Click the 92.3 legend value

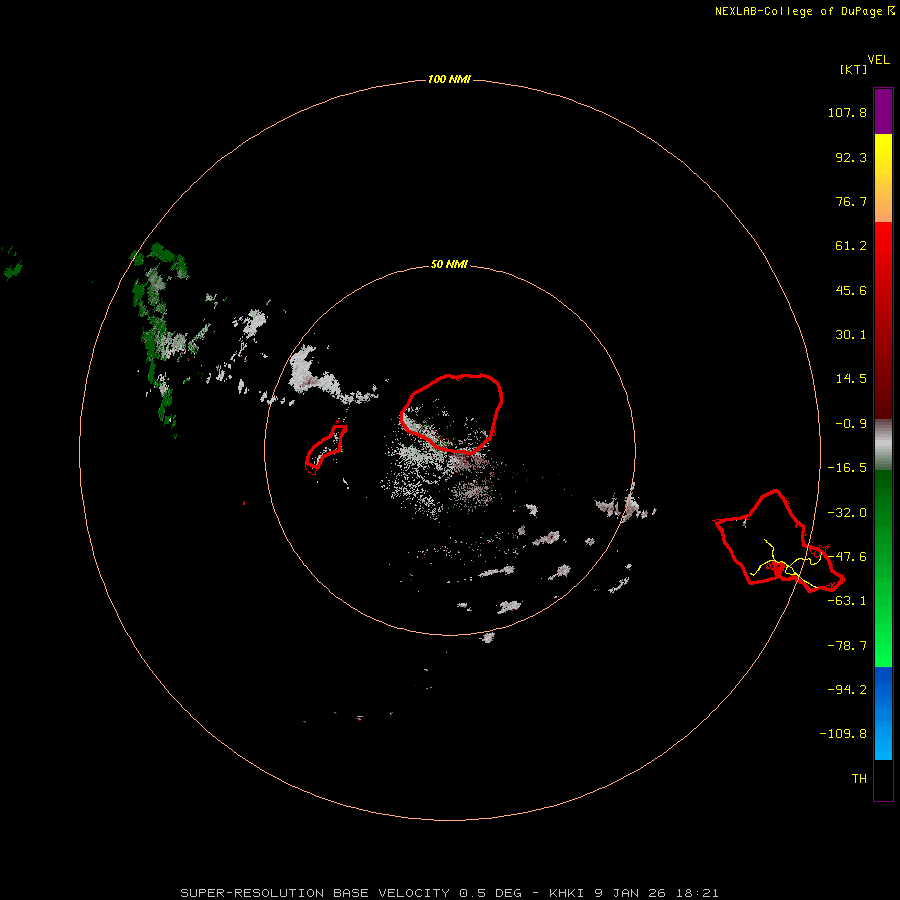point(851,157)
